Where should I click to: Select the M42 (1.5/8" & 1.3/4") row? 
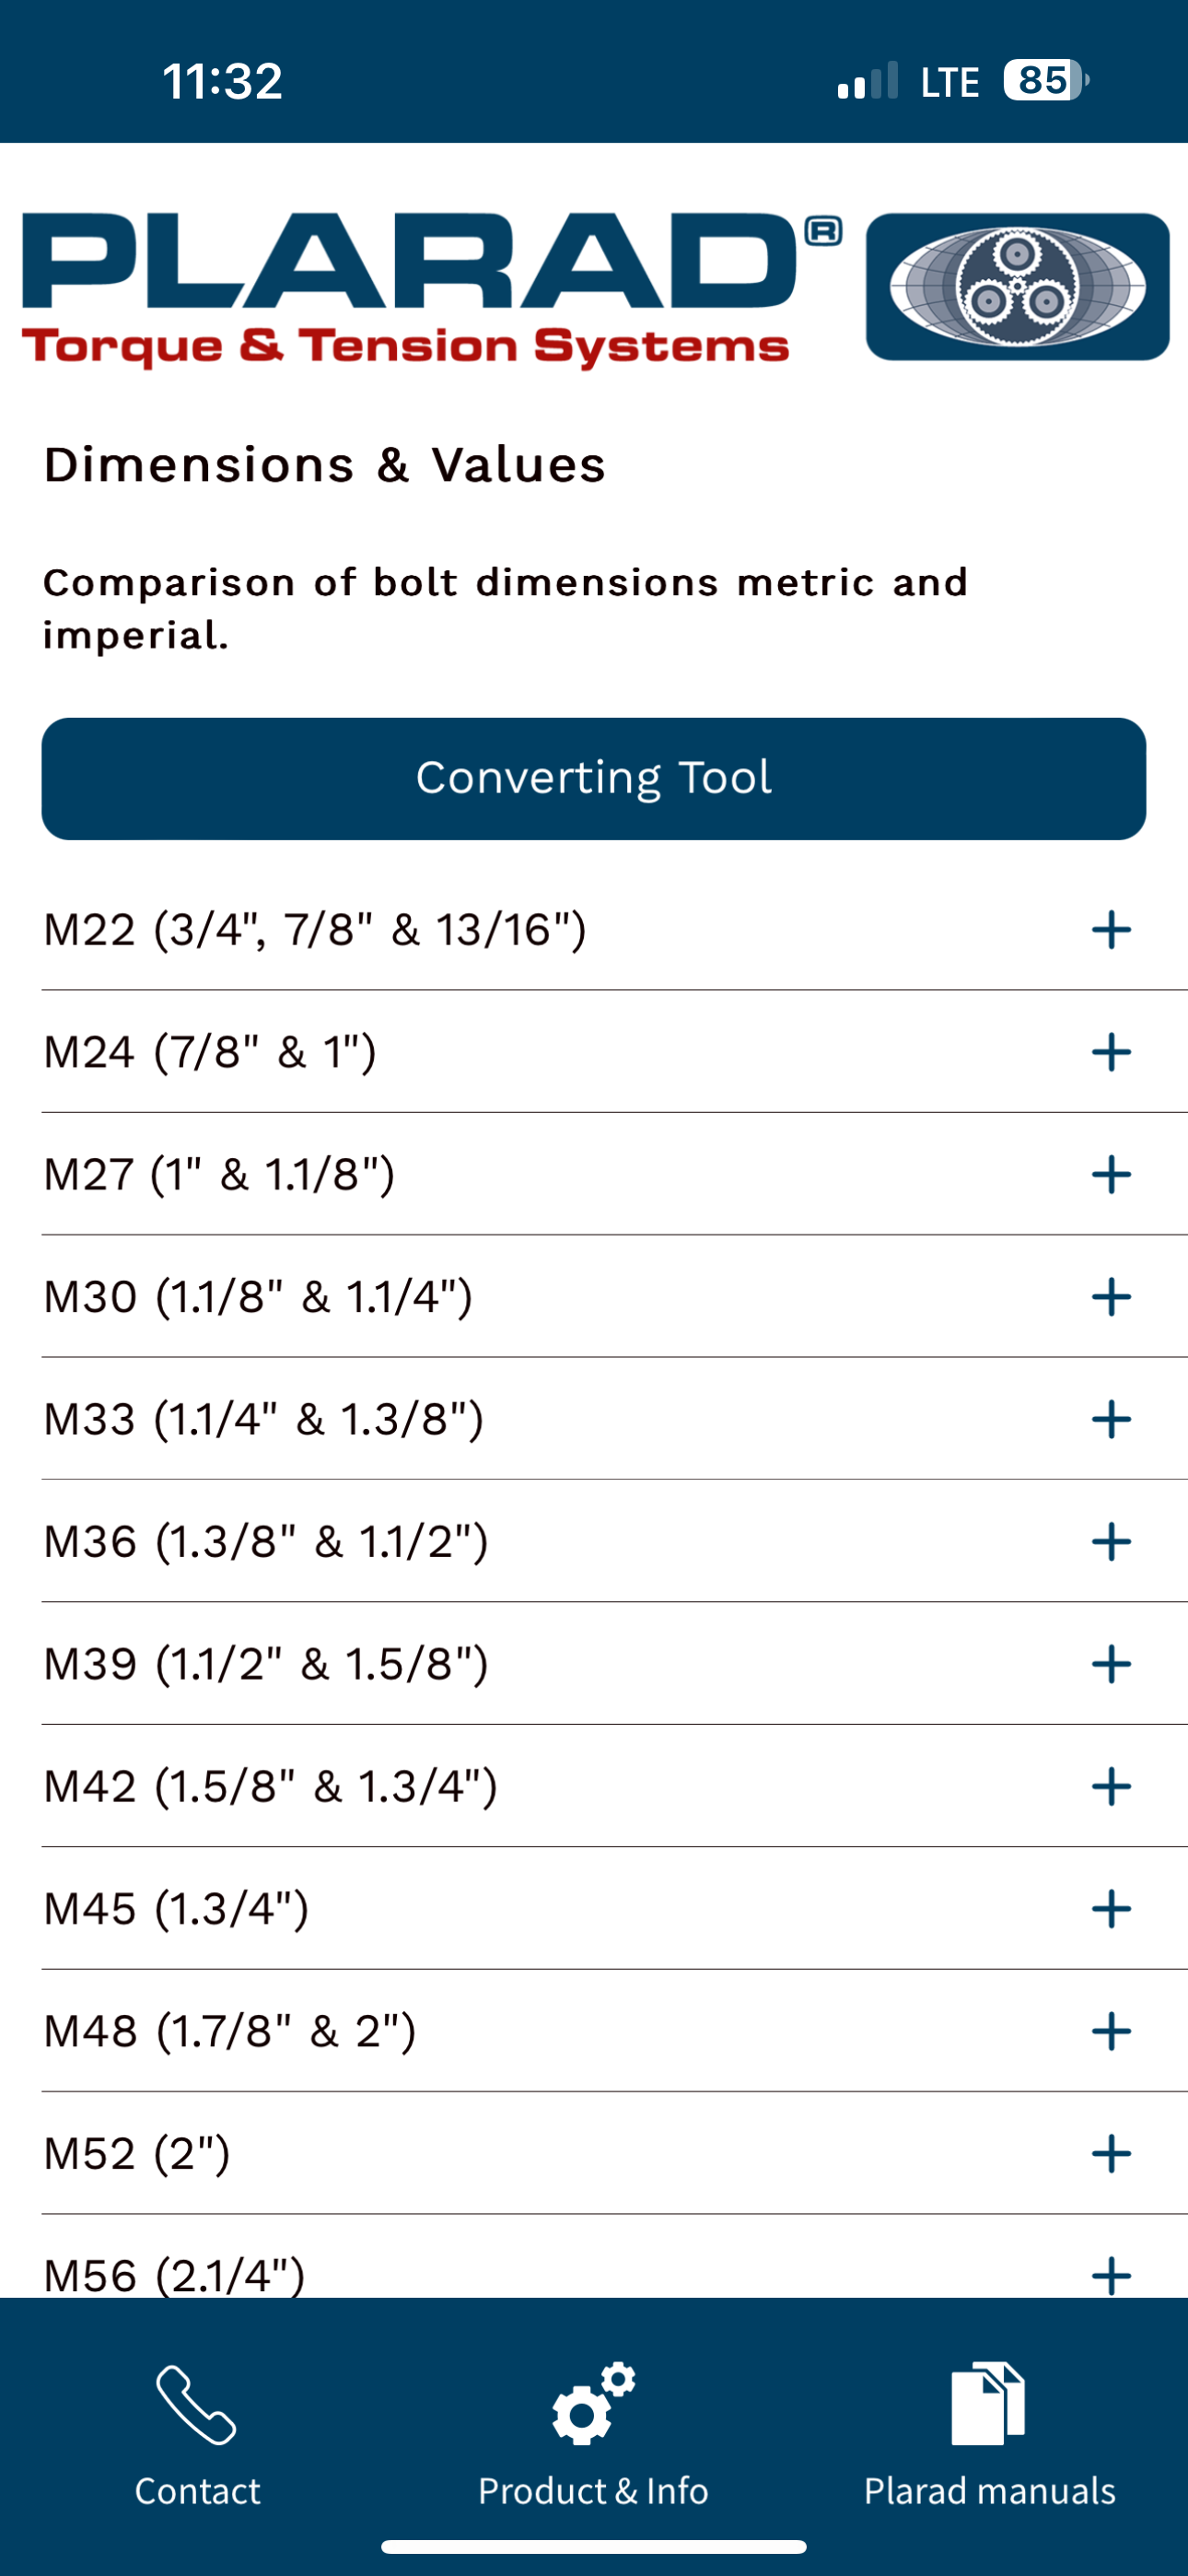[614, 1786]
